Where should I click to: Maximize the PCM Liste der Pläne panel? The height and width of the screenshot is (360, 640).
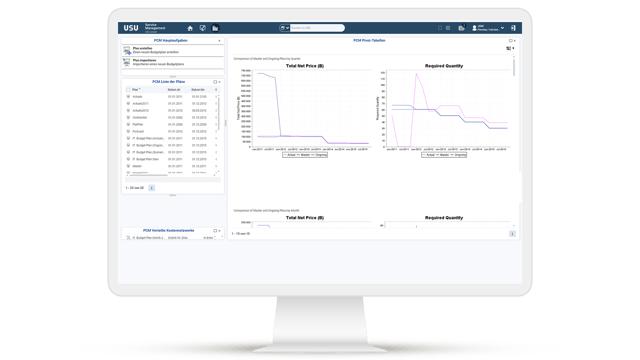215,82
